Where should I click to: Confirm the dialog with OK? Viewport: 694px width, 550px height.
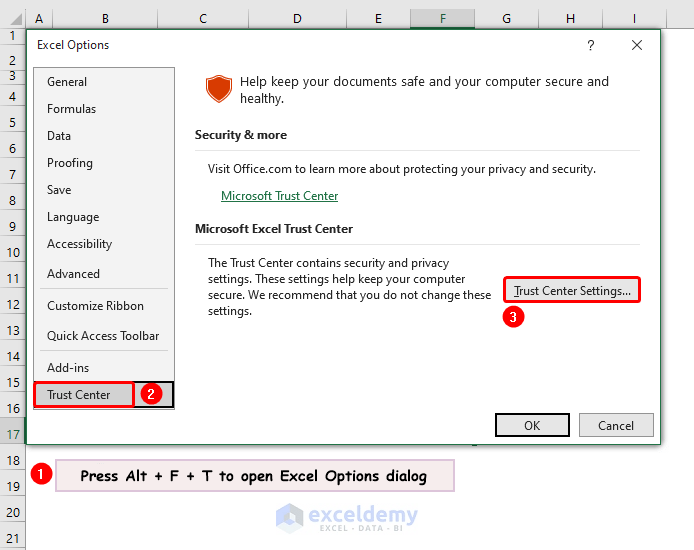tap(532, 425)
